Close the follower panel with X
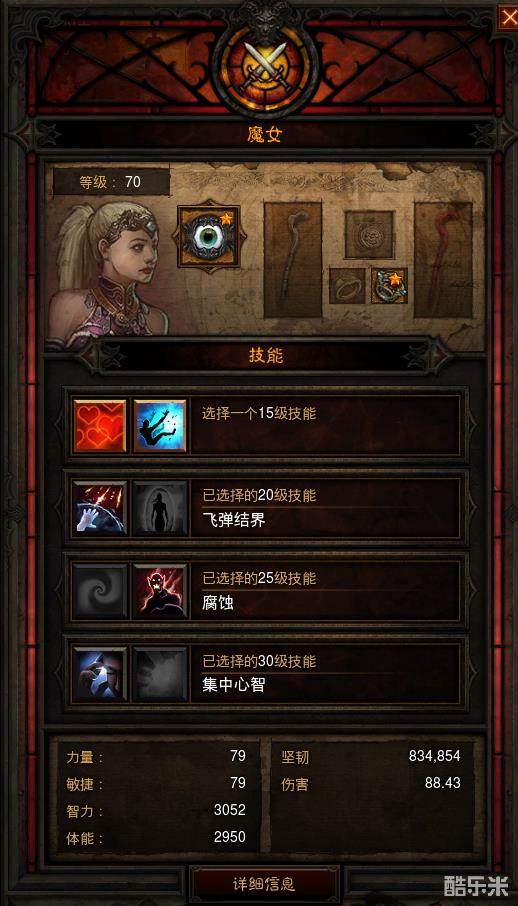The width and height of the screenshot is (518, 906). (x=506, y=18)
